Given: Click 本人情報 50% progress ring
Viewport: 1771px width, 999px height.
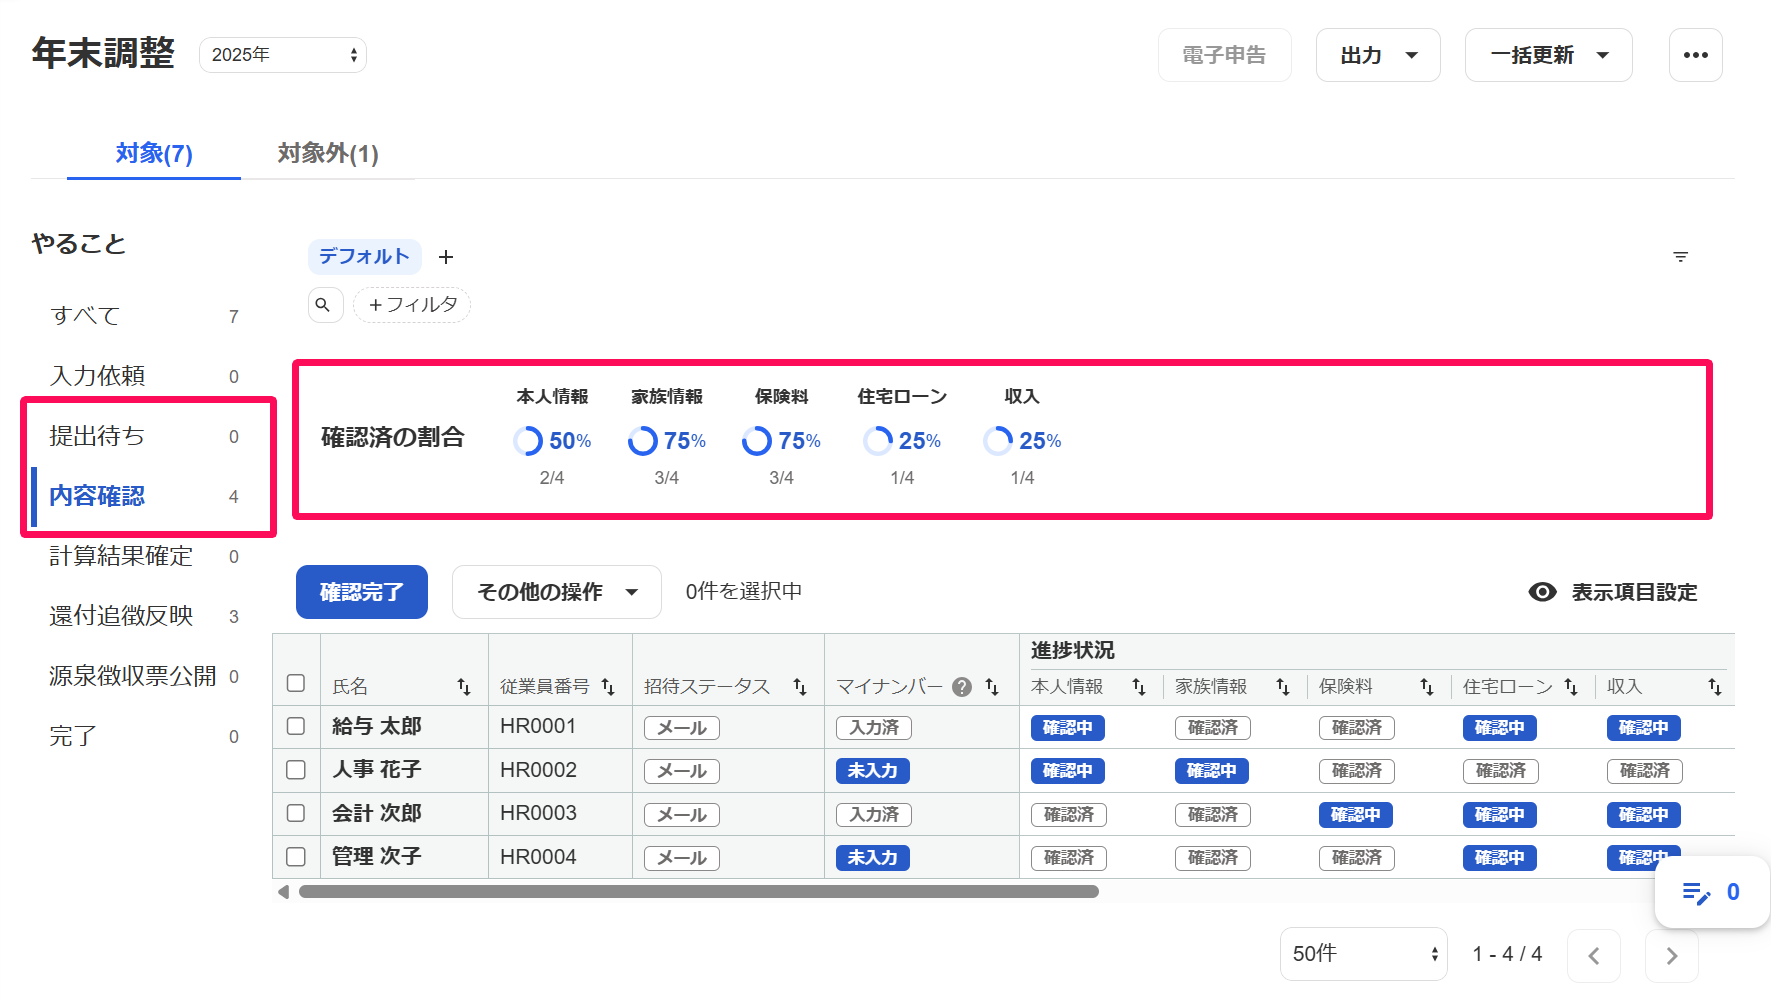Looking at the screenshot, I should [x=528, y=441].
